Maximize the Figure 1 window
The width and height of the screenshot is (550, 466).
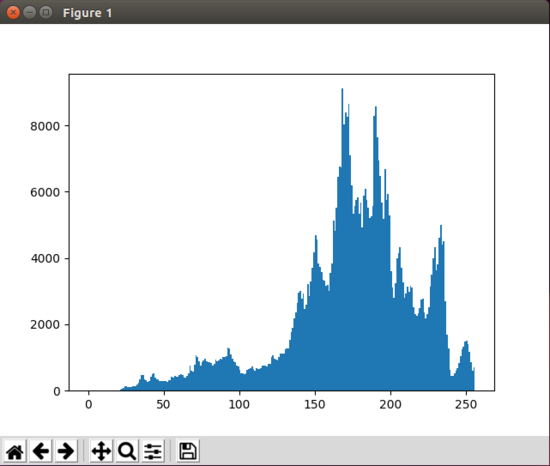(46, 13)
